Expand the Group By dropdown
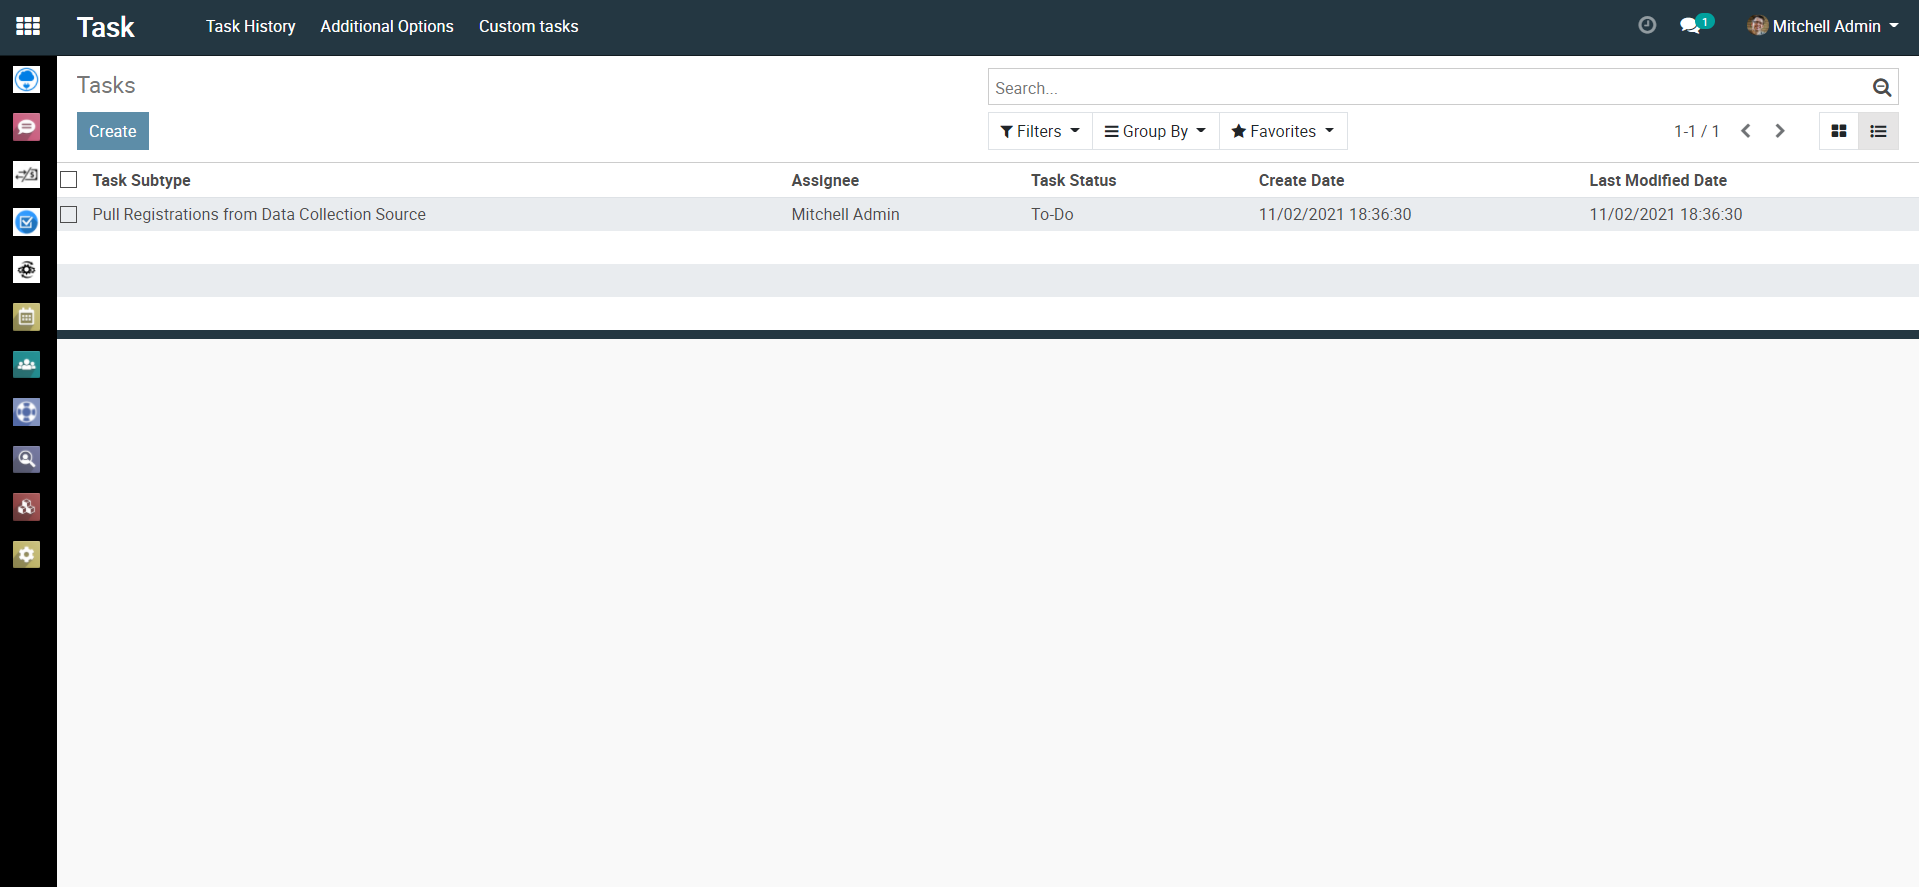1919x887 pixels. [1155, 131]
